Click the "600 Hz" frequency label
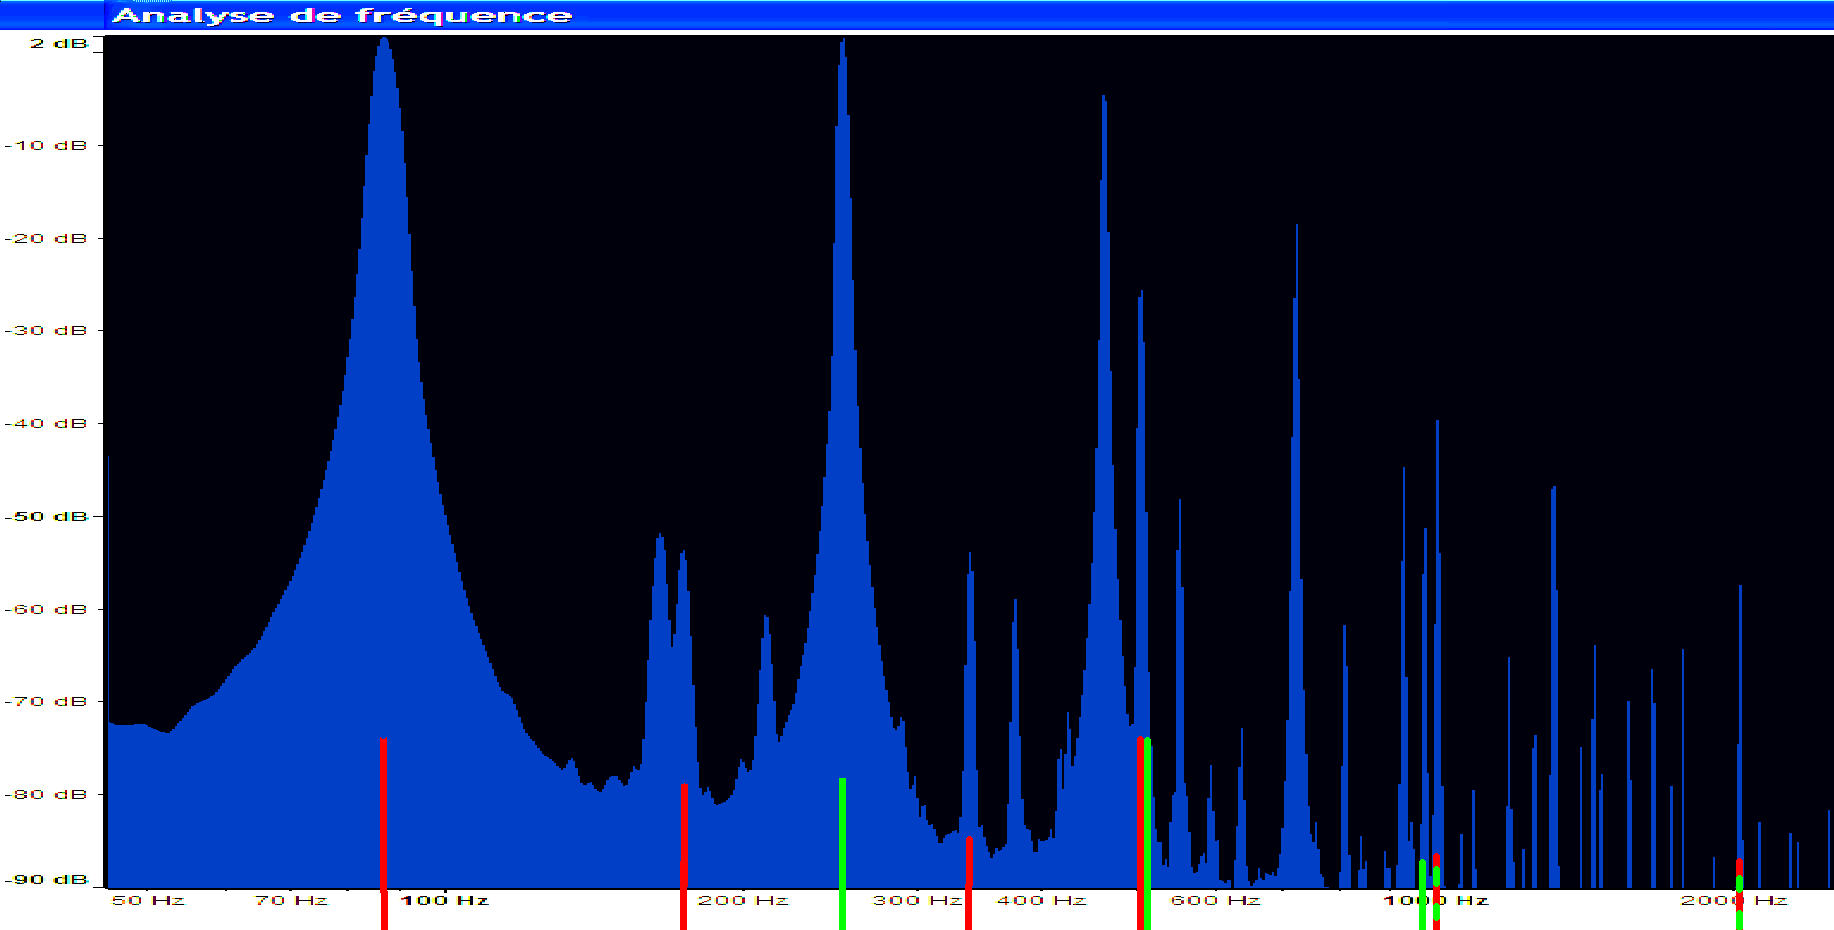 pos(1215,900)
